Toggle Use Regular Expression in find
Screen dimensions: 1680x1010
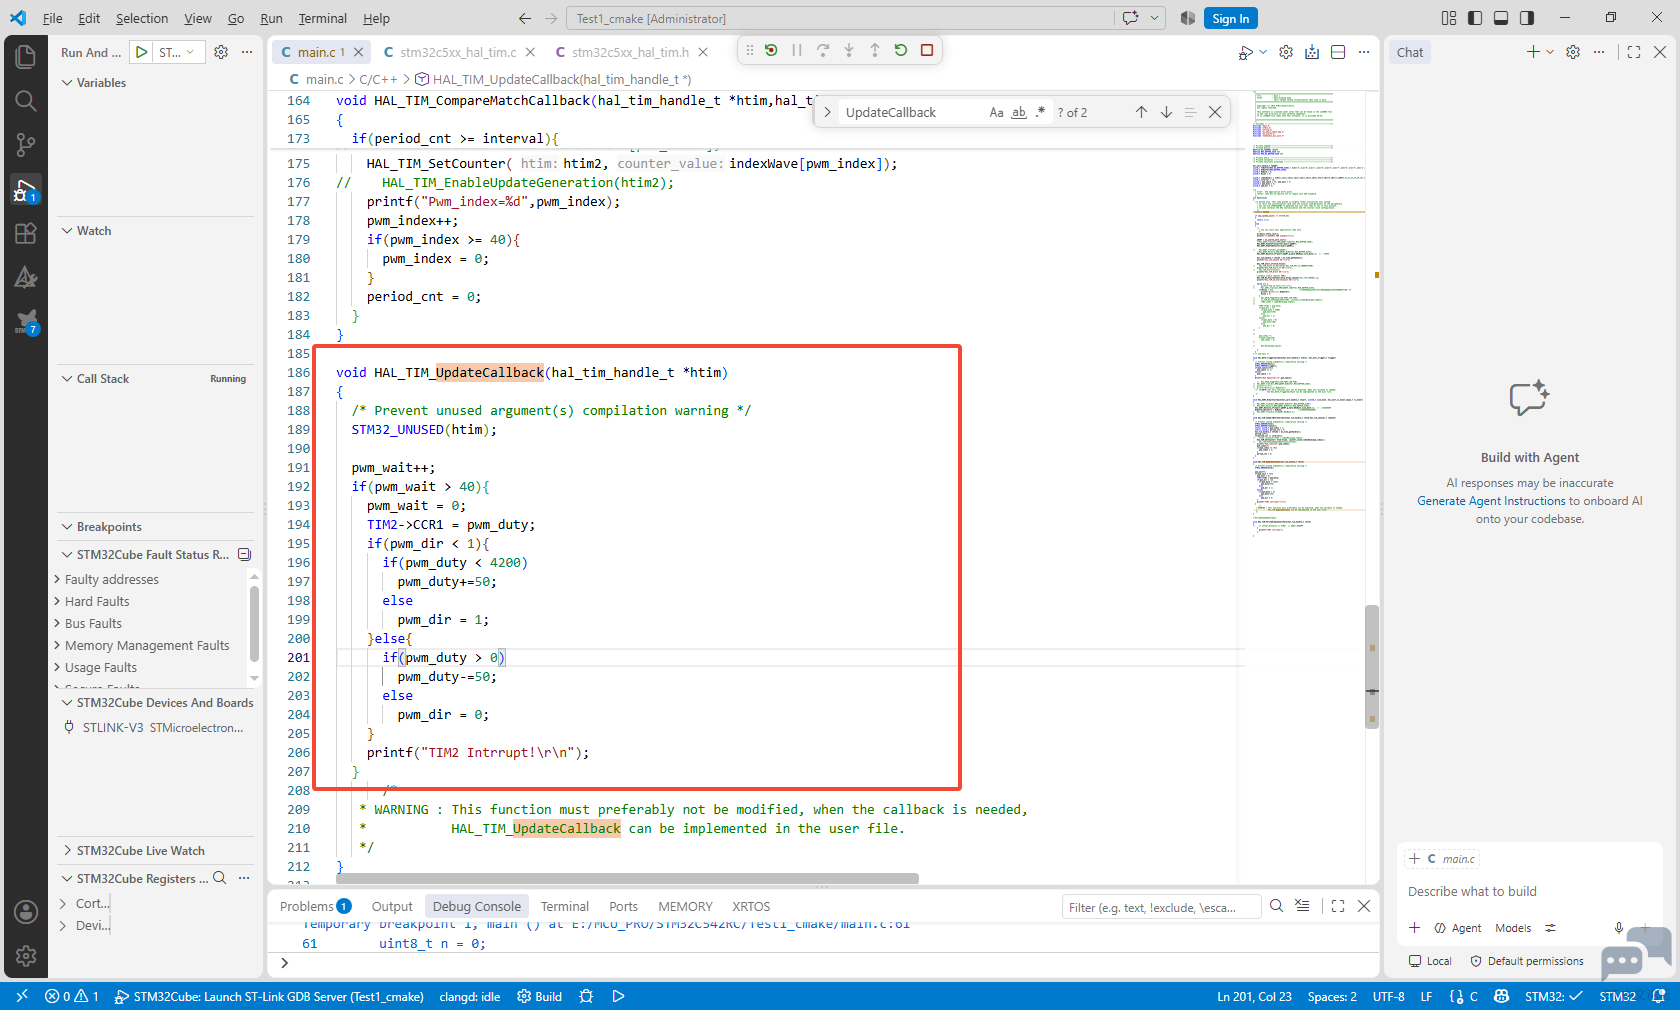pos(1040,112)
